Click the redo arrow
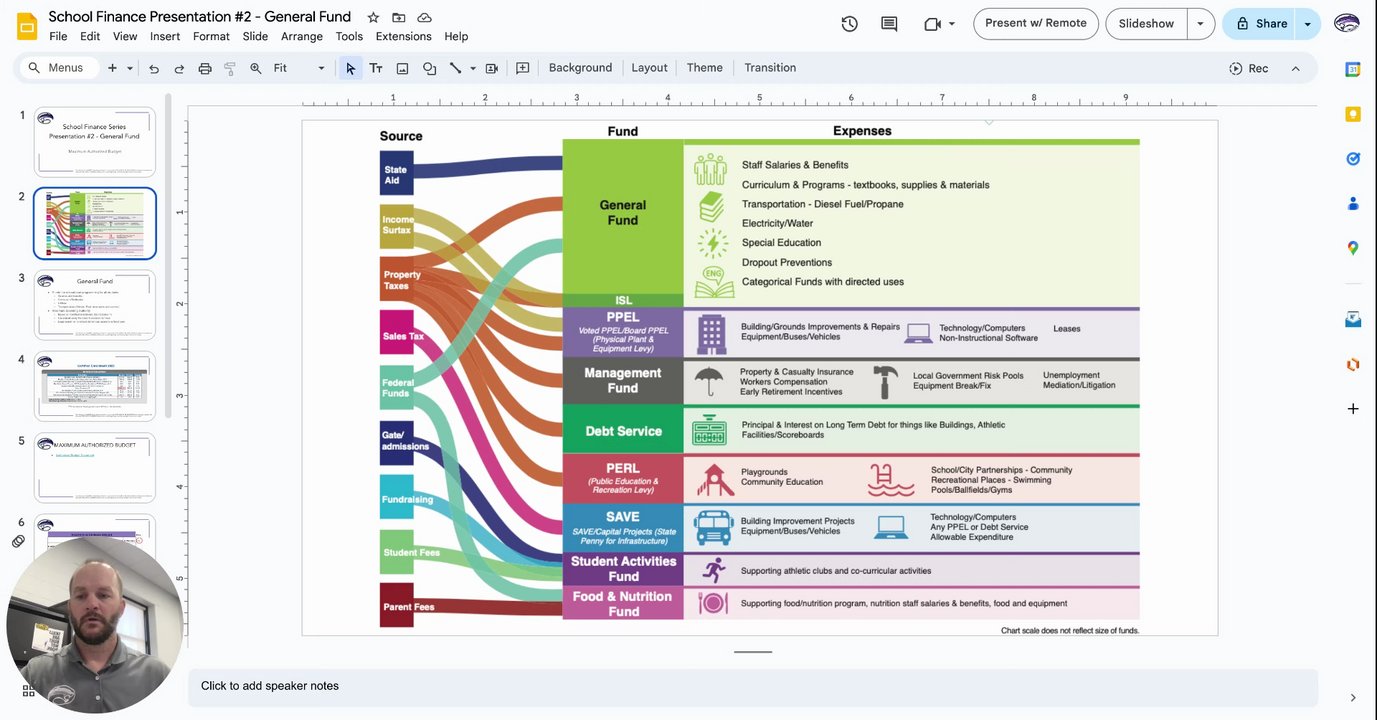Viewport: 1377px width, 720px height. tap(179, 68)
